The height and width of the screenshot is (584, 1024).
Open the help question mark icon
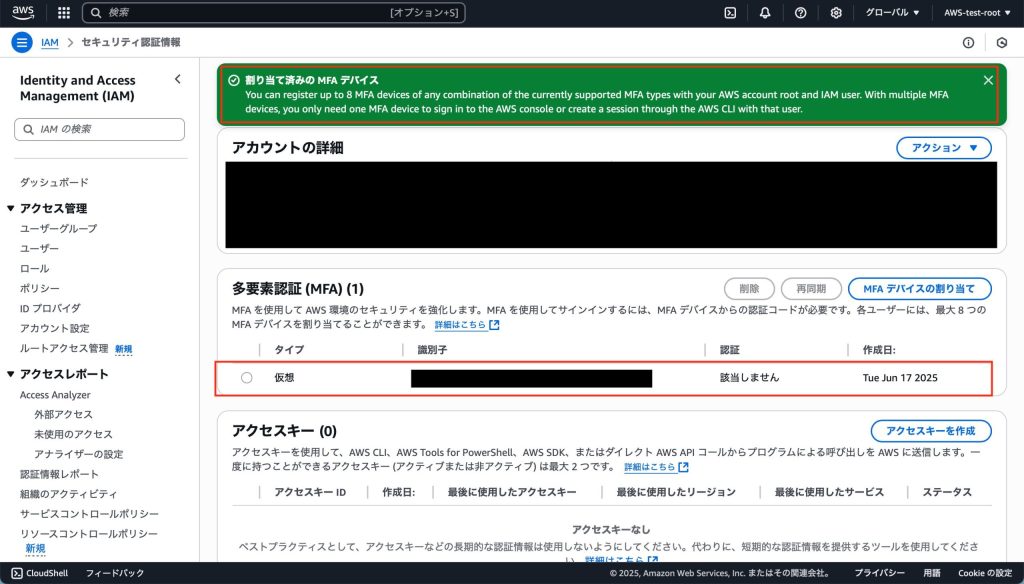pos(800,12)
